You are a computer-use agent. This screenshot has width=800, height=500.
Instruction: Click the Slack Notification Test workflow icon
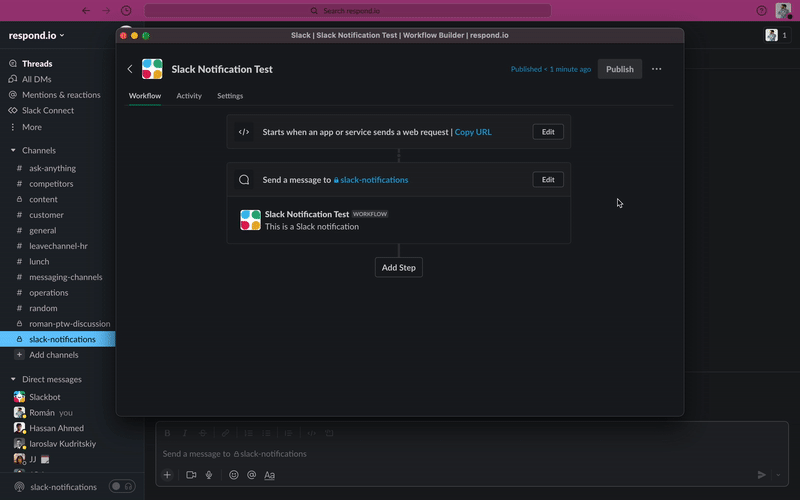pos(152,69)
